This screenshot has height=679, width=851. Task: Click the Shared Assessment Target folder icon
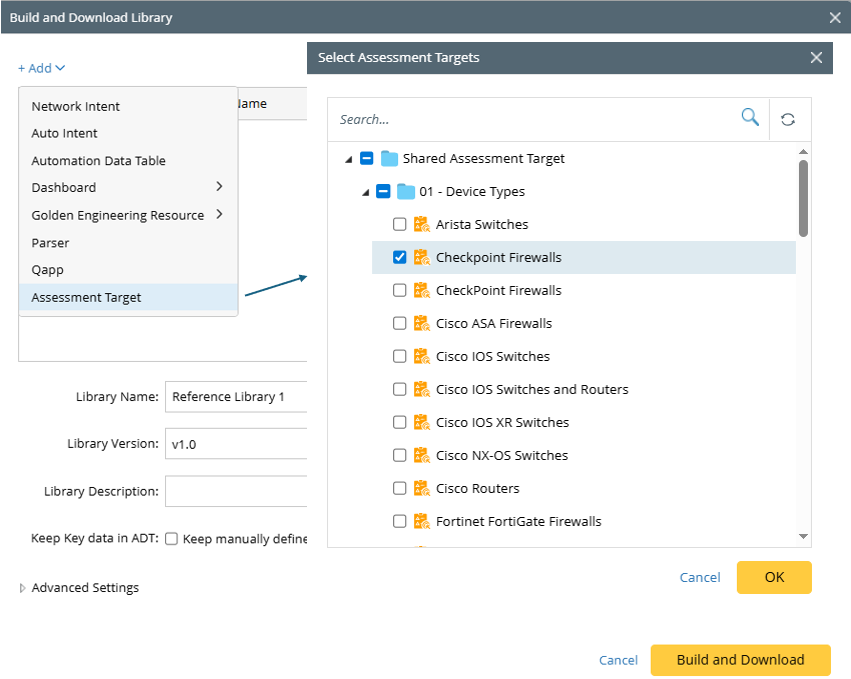pyautogui.click(x=390, y=158)
